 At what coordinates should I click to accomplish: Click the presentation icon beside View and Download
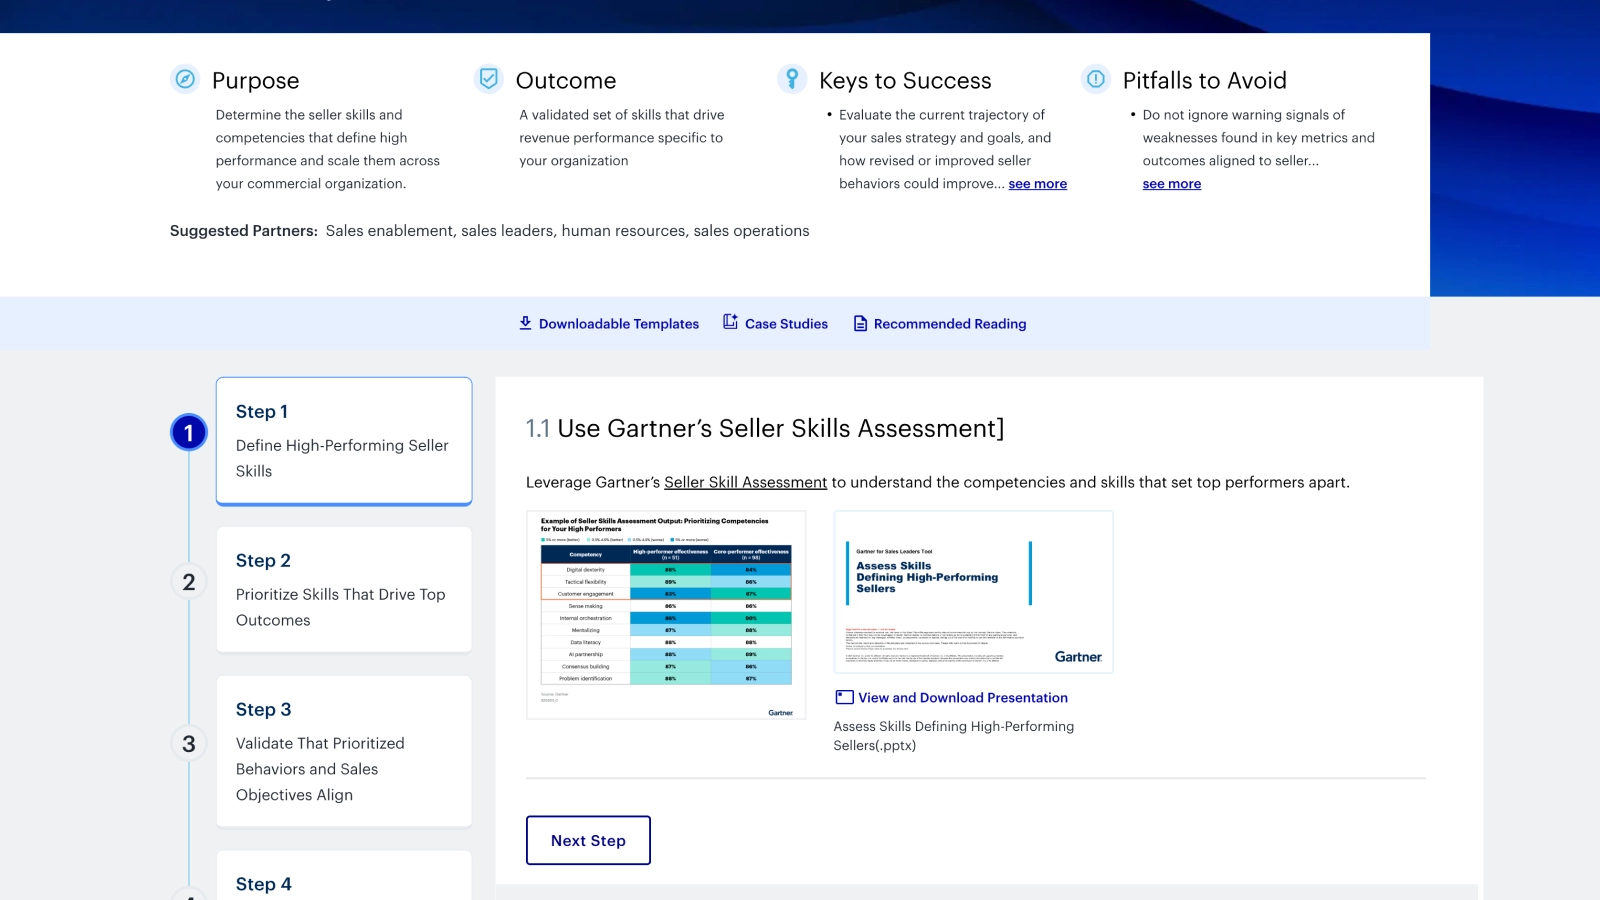843,696
